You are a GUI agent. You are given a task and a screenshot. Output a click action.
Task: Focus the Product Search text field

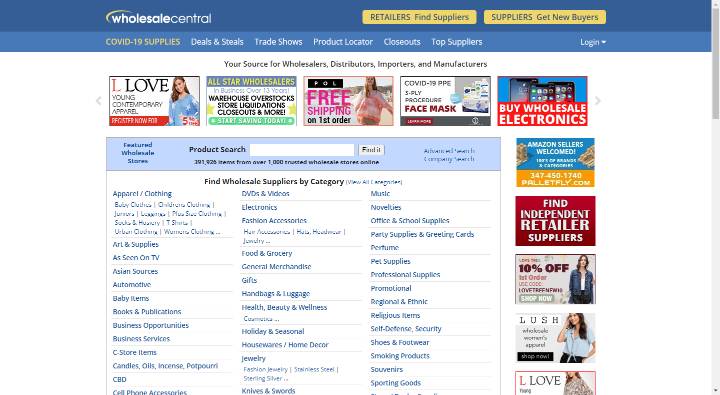click(x=302, y=150)
